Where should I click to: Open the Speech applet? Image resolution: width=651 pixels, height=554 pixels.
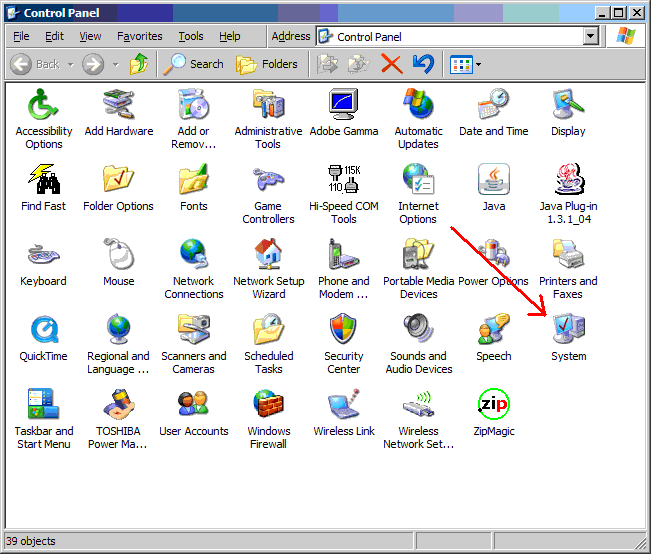[494, 329]
